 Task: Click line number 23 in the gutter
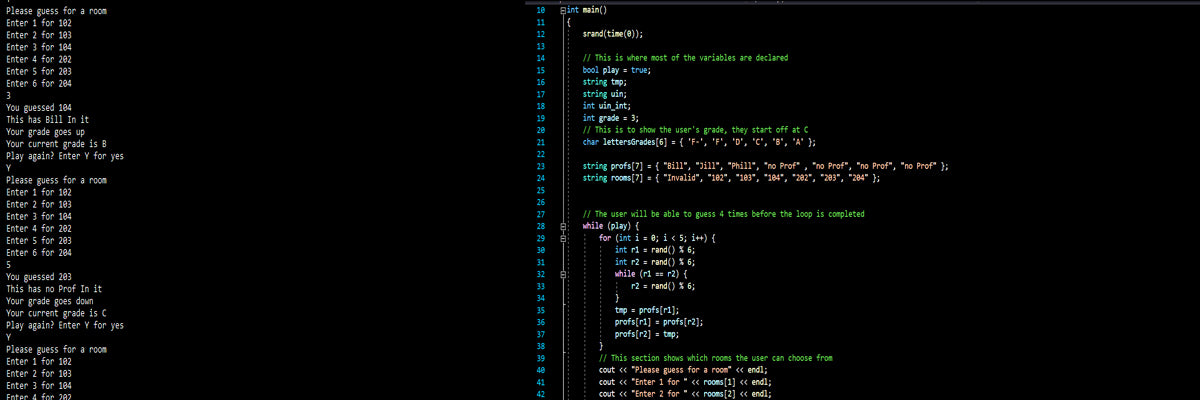tap(540, 165)
